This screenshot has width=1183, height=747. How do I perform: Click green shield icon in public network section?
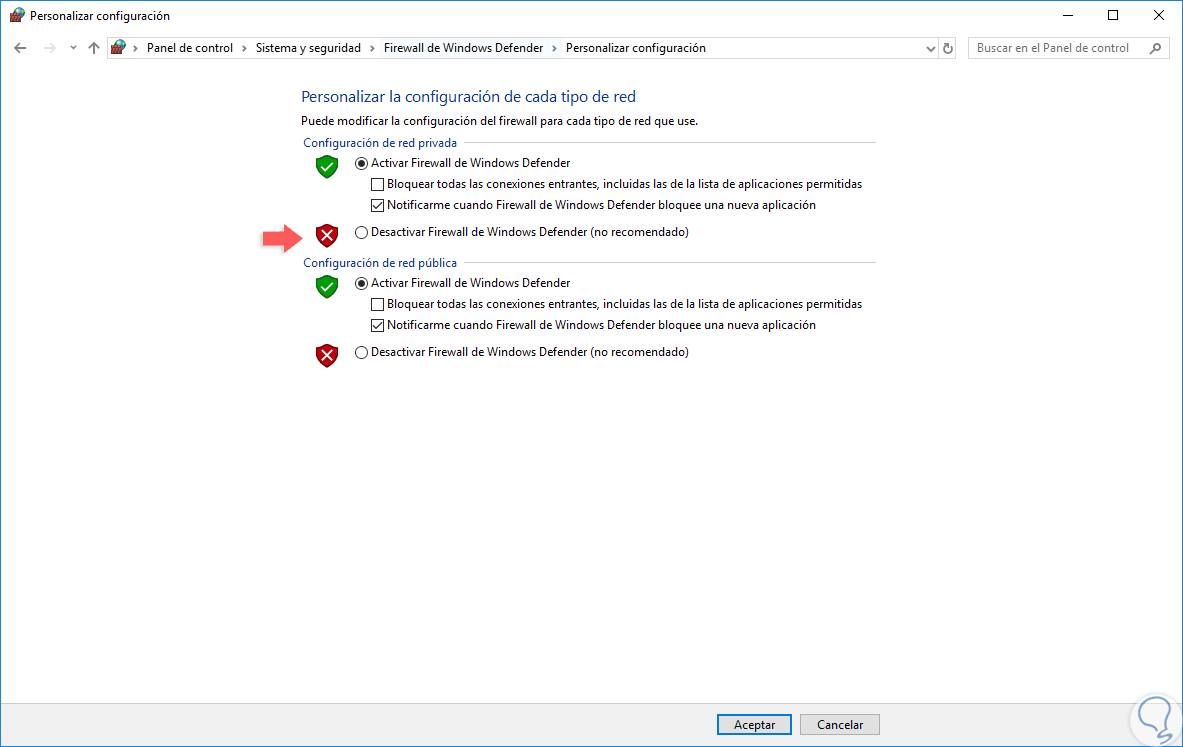click(x=327, y=287)
